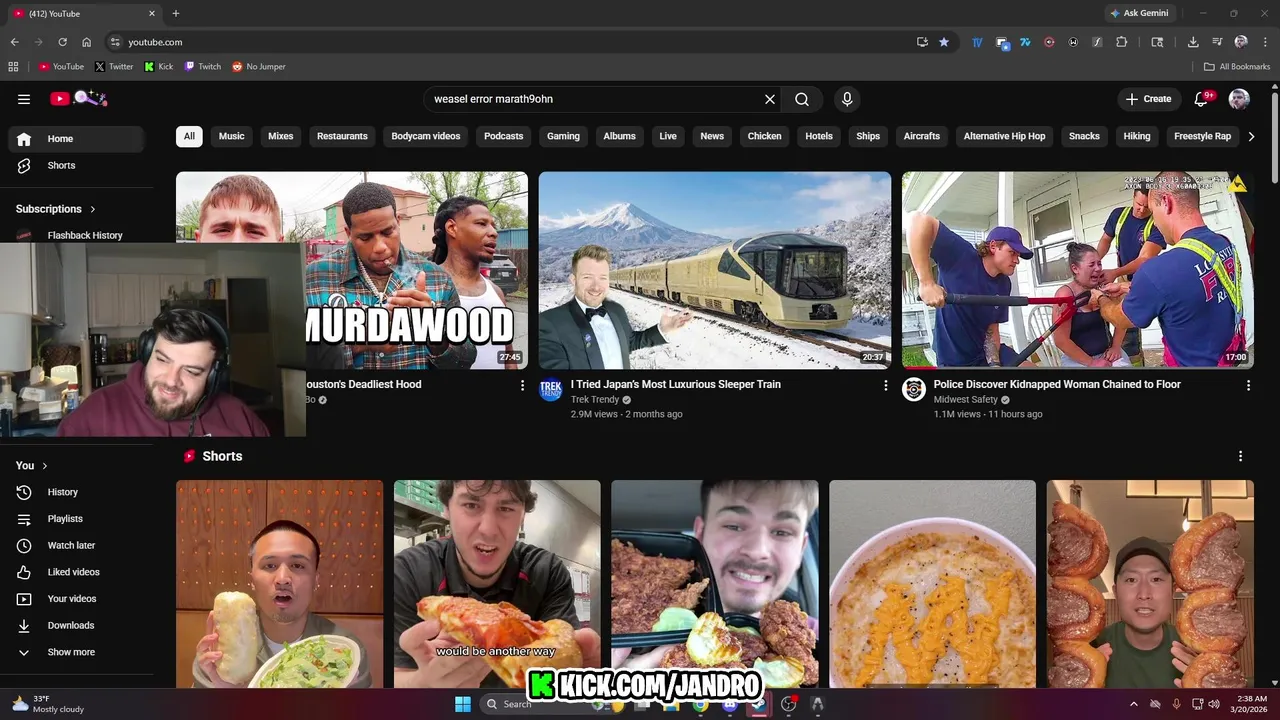
Task: Select the Bodycam videos chip
Action: pyautogui.click(x=426, y=136)
